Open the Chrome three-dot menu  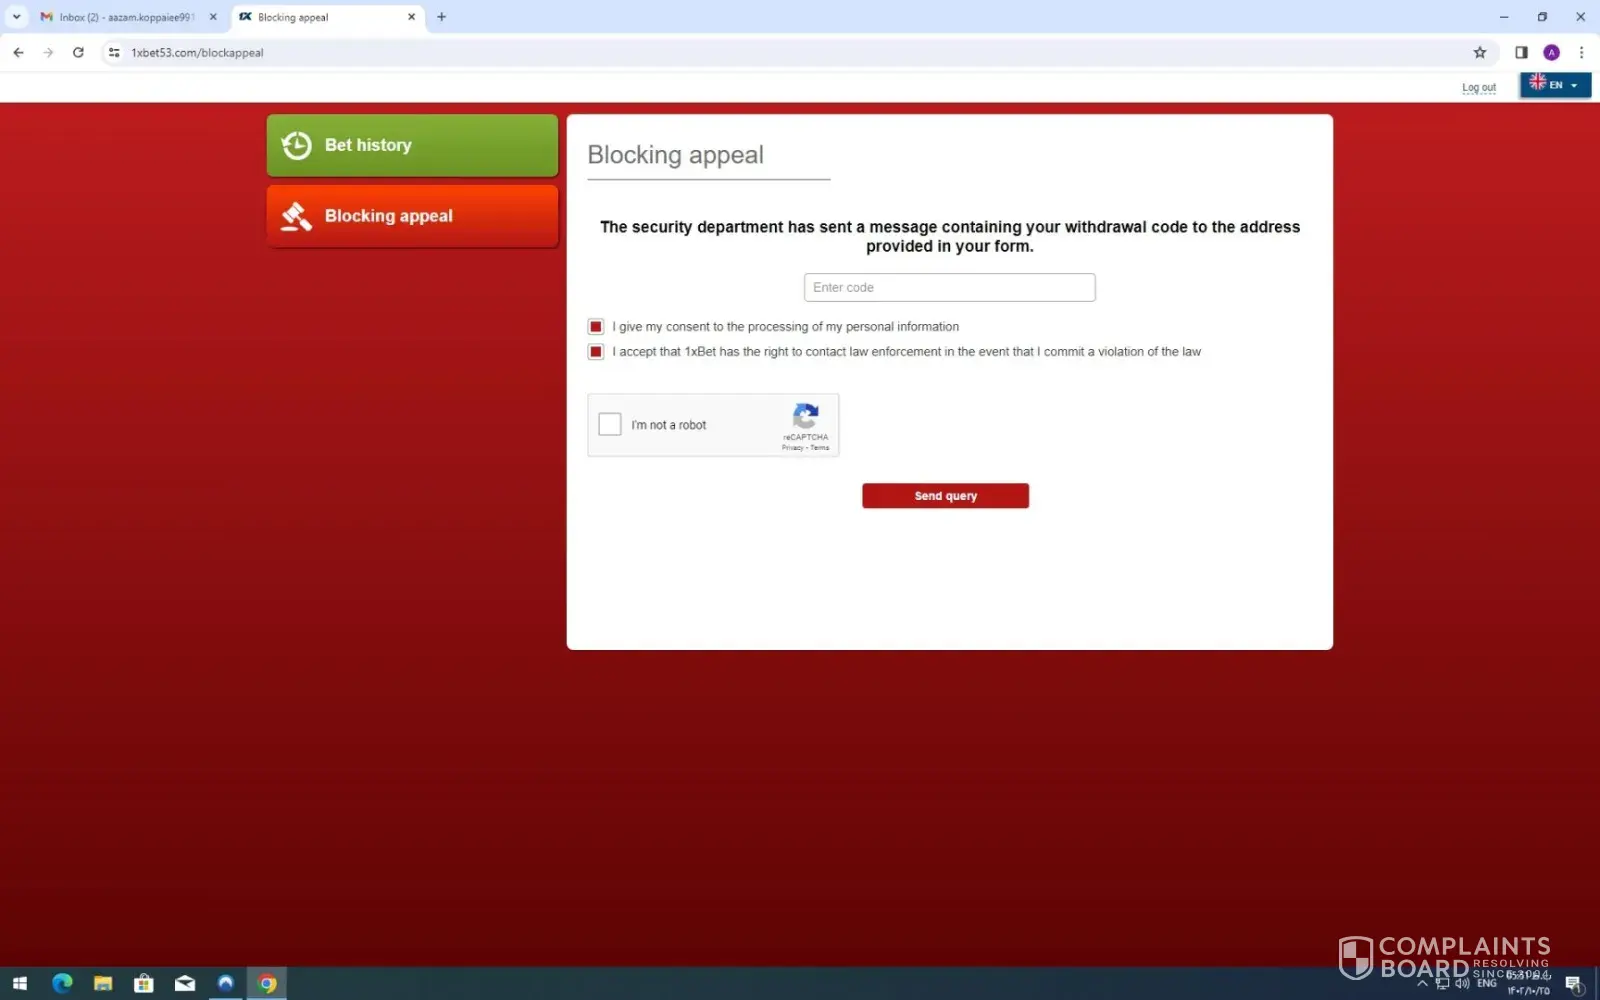pyautogui.click(x=1581, y=53)
